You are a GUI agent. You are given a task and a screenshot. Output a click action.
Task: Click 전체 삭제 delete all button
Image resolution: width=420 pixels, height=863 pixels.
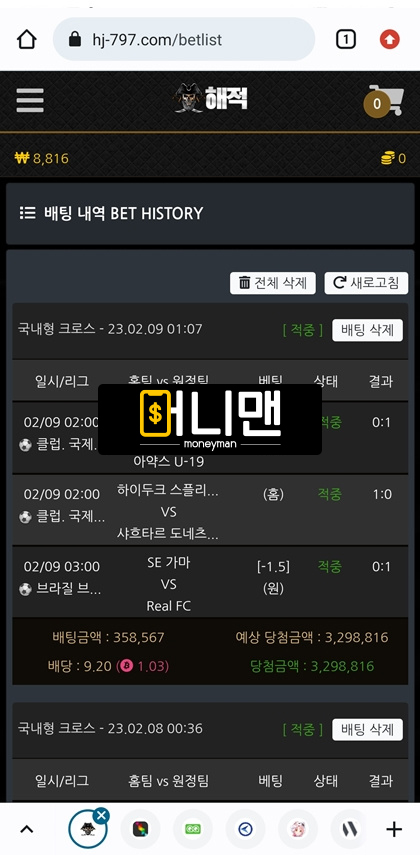tap(272, 283)
